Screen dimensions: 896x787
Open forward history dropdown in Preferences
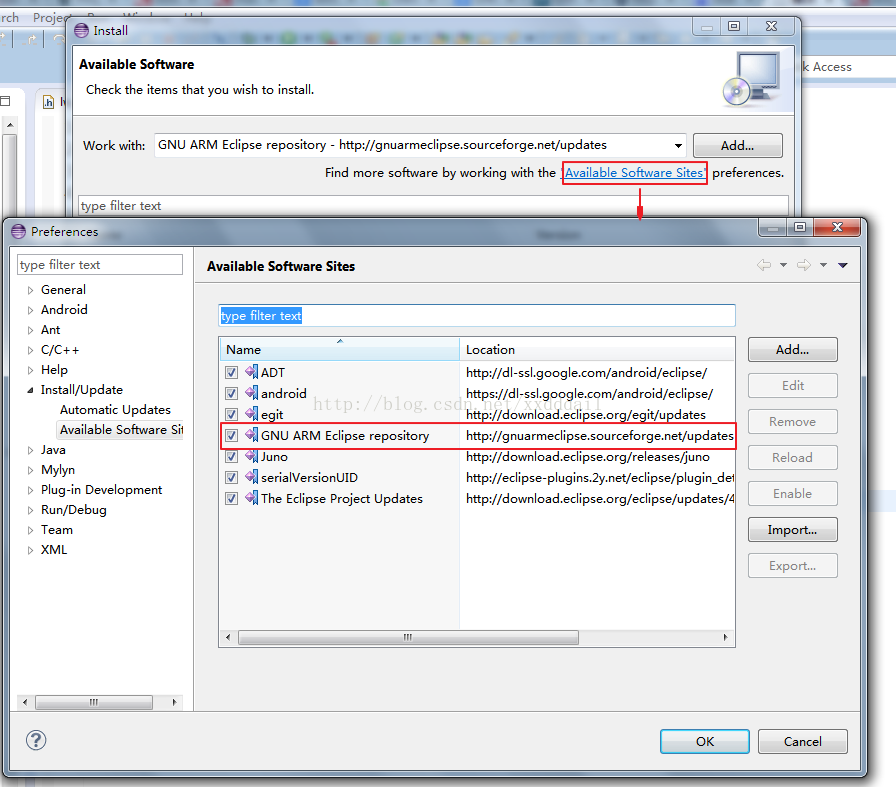[823, 265]
